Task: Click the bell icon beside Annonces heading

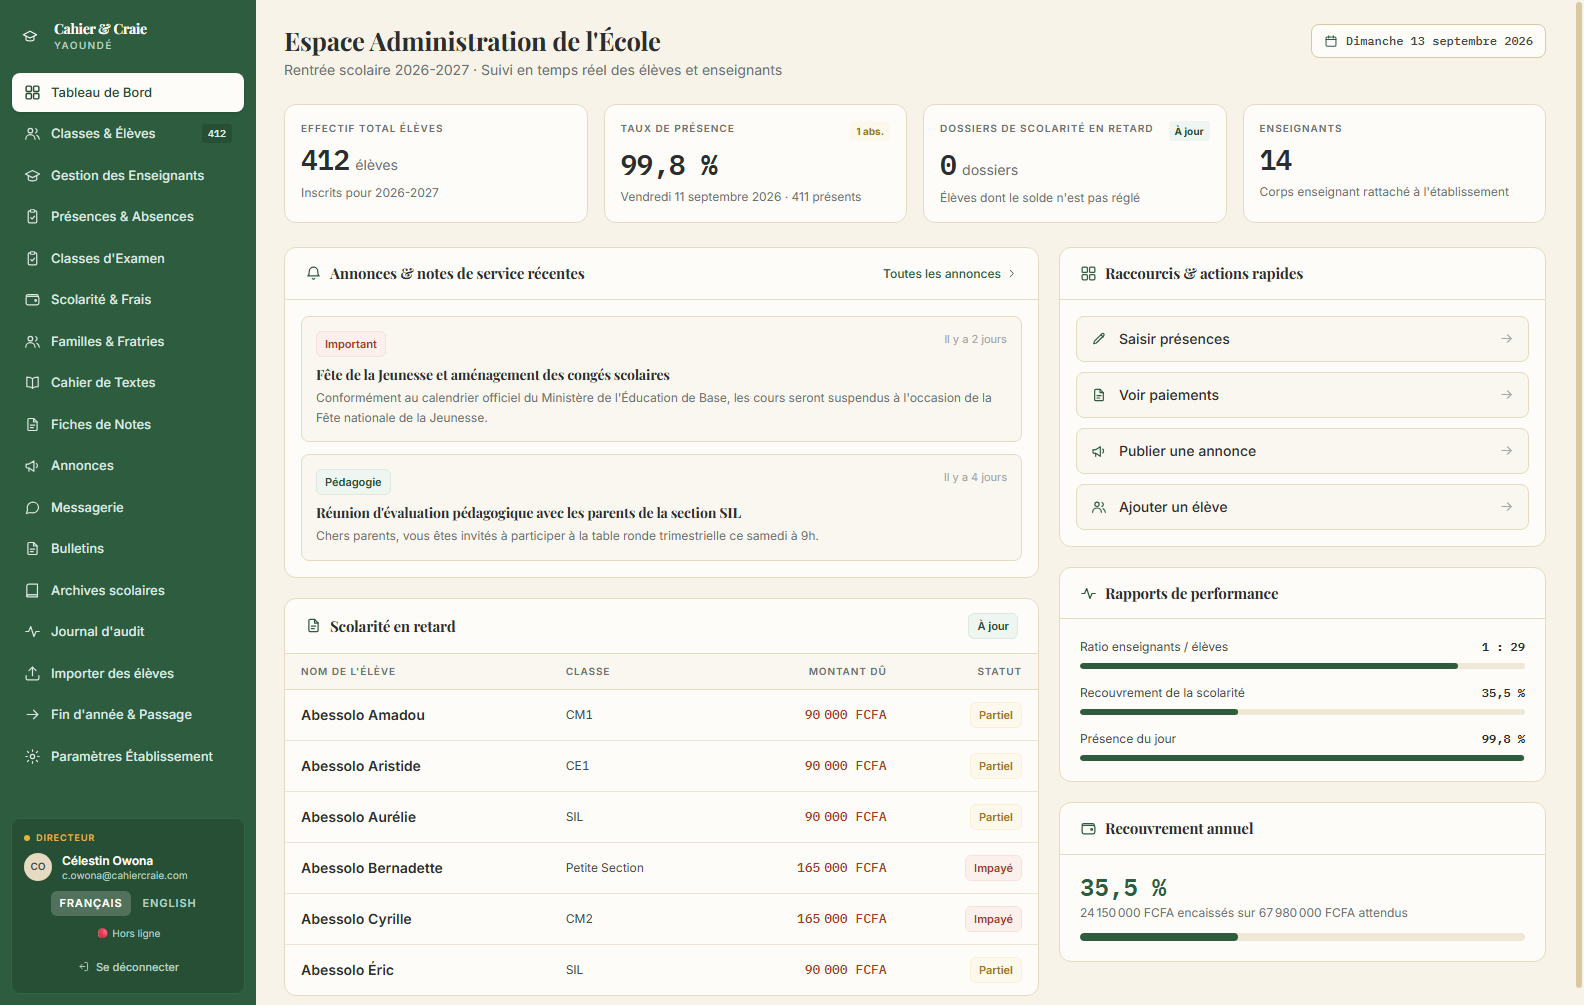Action: 313,274
